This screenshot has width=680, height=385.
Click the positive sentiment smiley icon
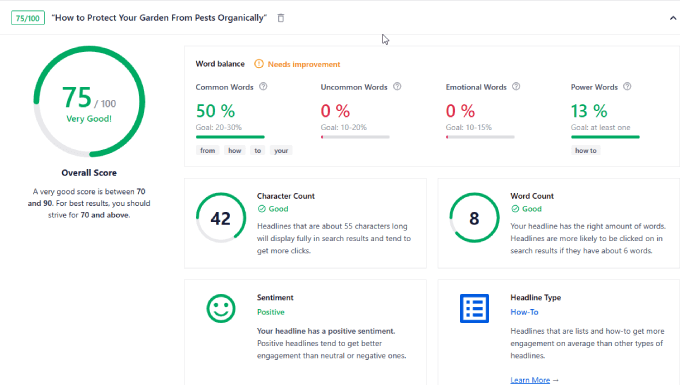221,309
